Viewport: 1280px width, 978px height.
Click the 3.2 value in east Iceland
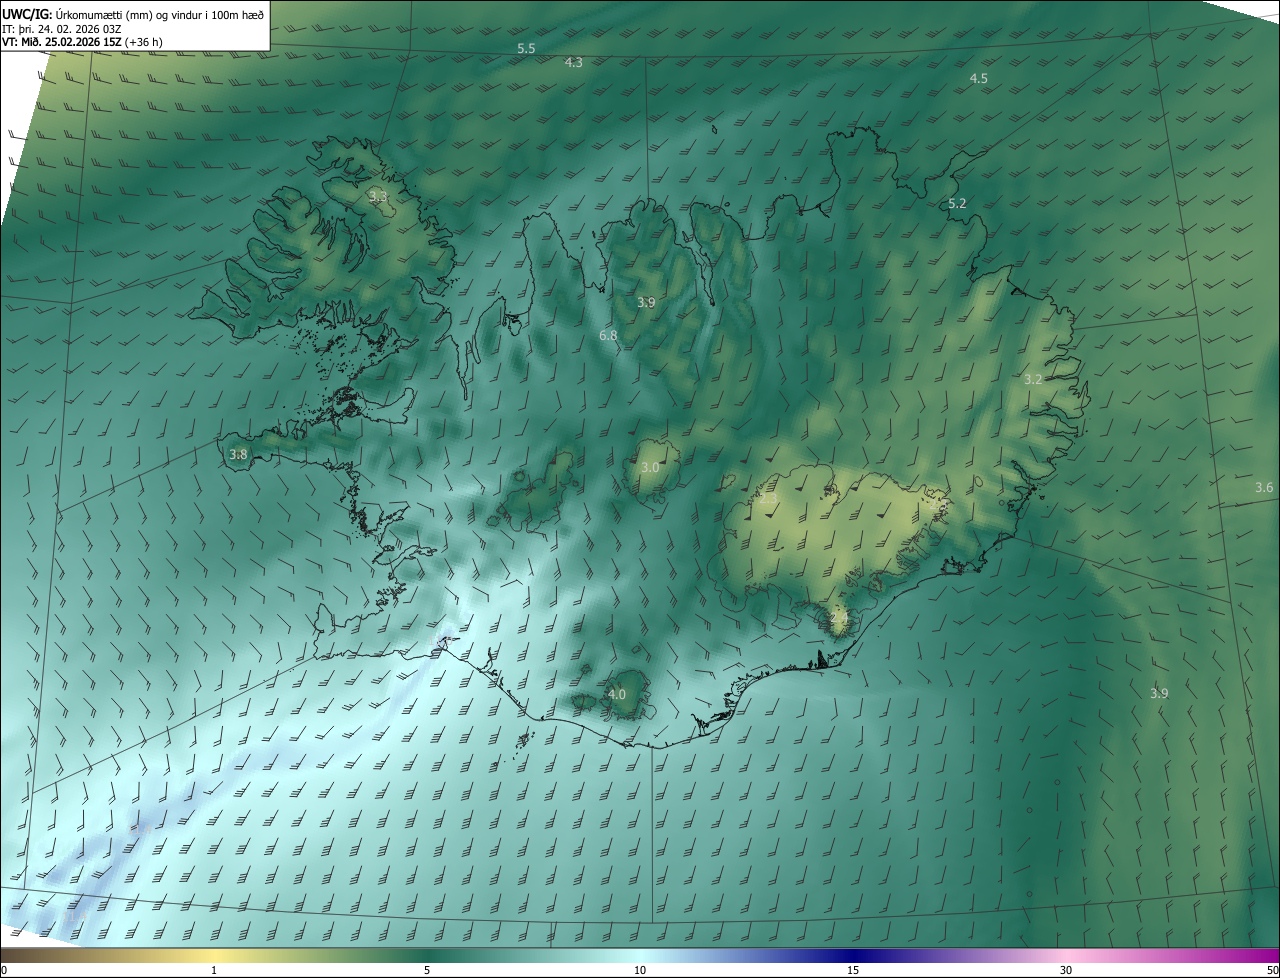pyautogui.click(x=1033, y=379)
